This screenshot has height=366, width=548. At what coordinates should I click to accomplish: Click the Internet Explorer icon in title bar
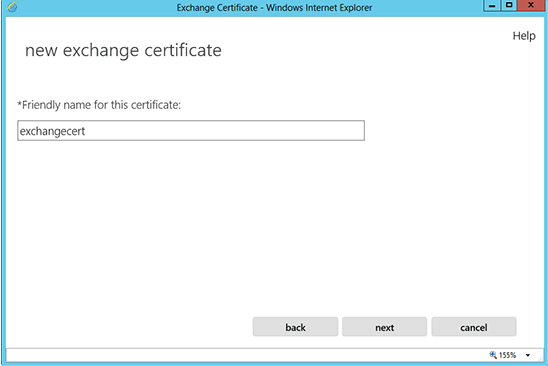pos(12,7)
